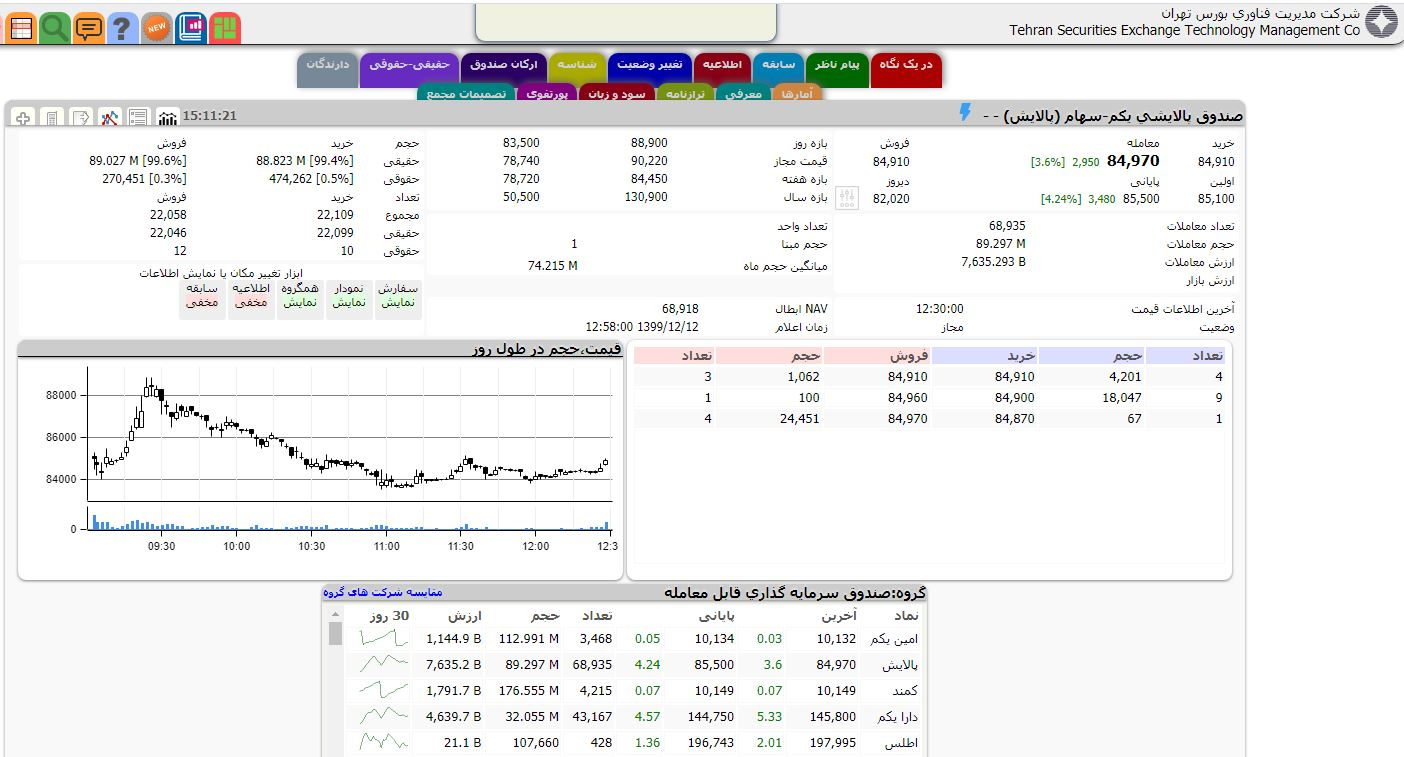
Task: Click the order book sell volume 24,451
Action: click(798, 419)
